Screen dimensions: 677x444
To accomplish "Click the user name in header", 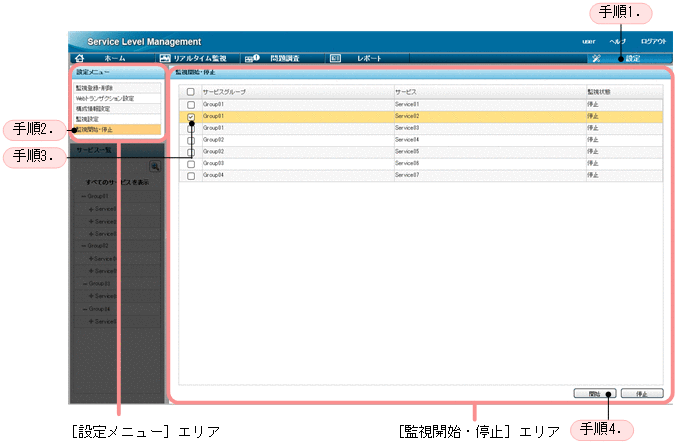I will (x=588, y=41).
